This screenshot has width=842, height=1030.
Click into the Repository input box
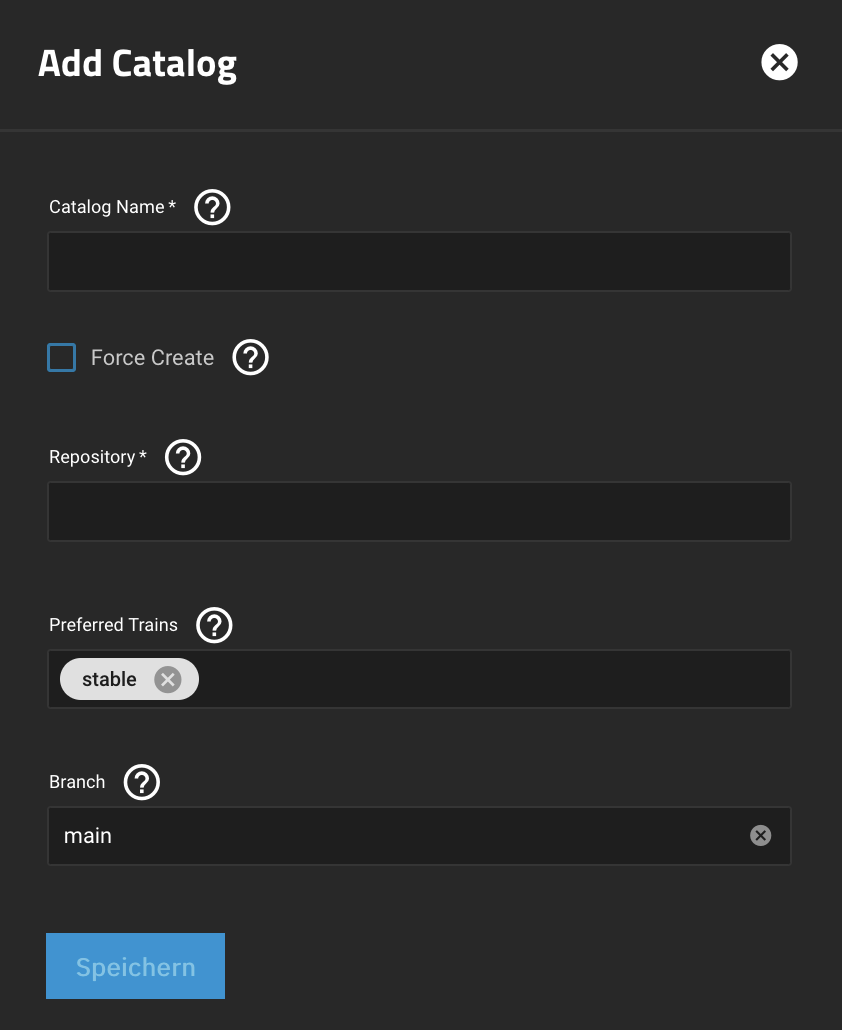point(419,512)
